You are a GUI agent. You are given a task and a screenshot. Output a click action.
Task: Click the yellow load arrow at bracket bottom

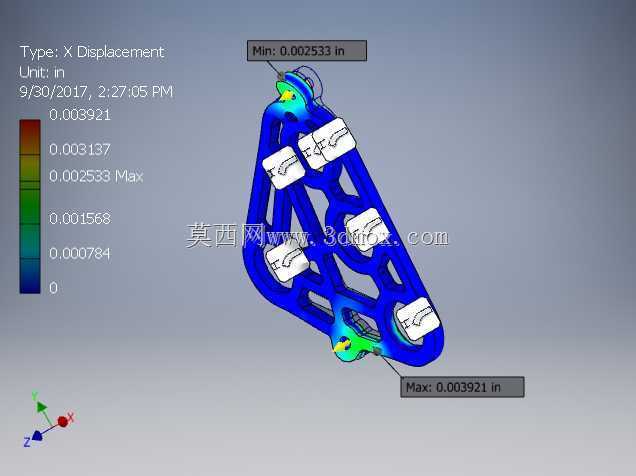[342, 346]
